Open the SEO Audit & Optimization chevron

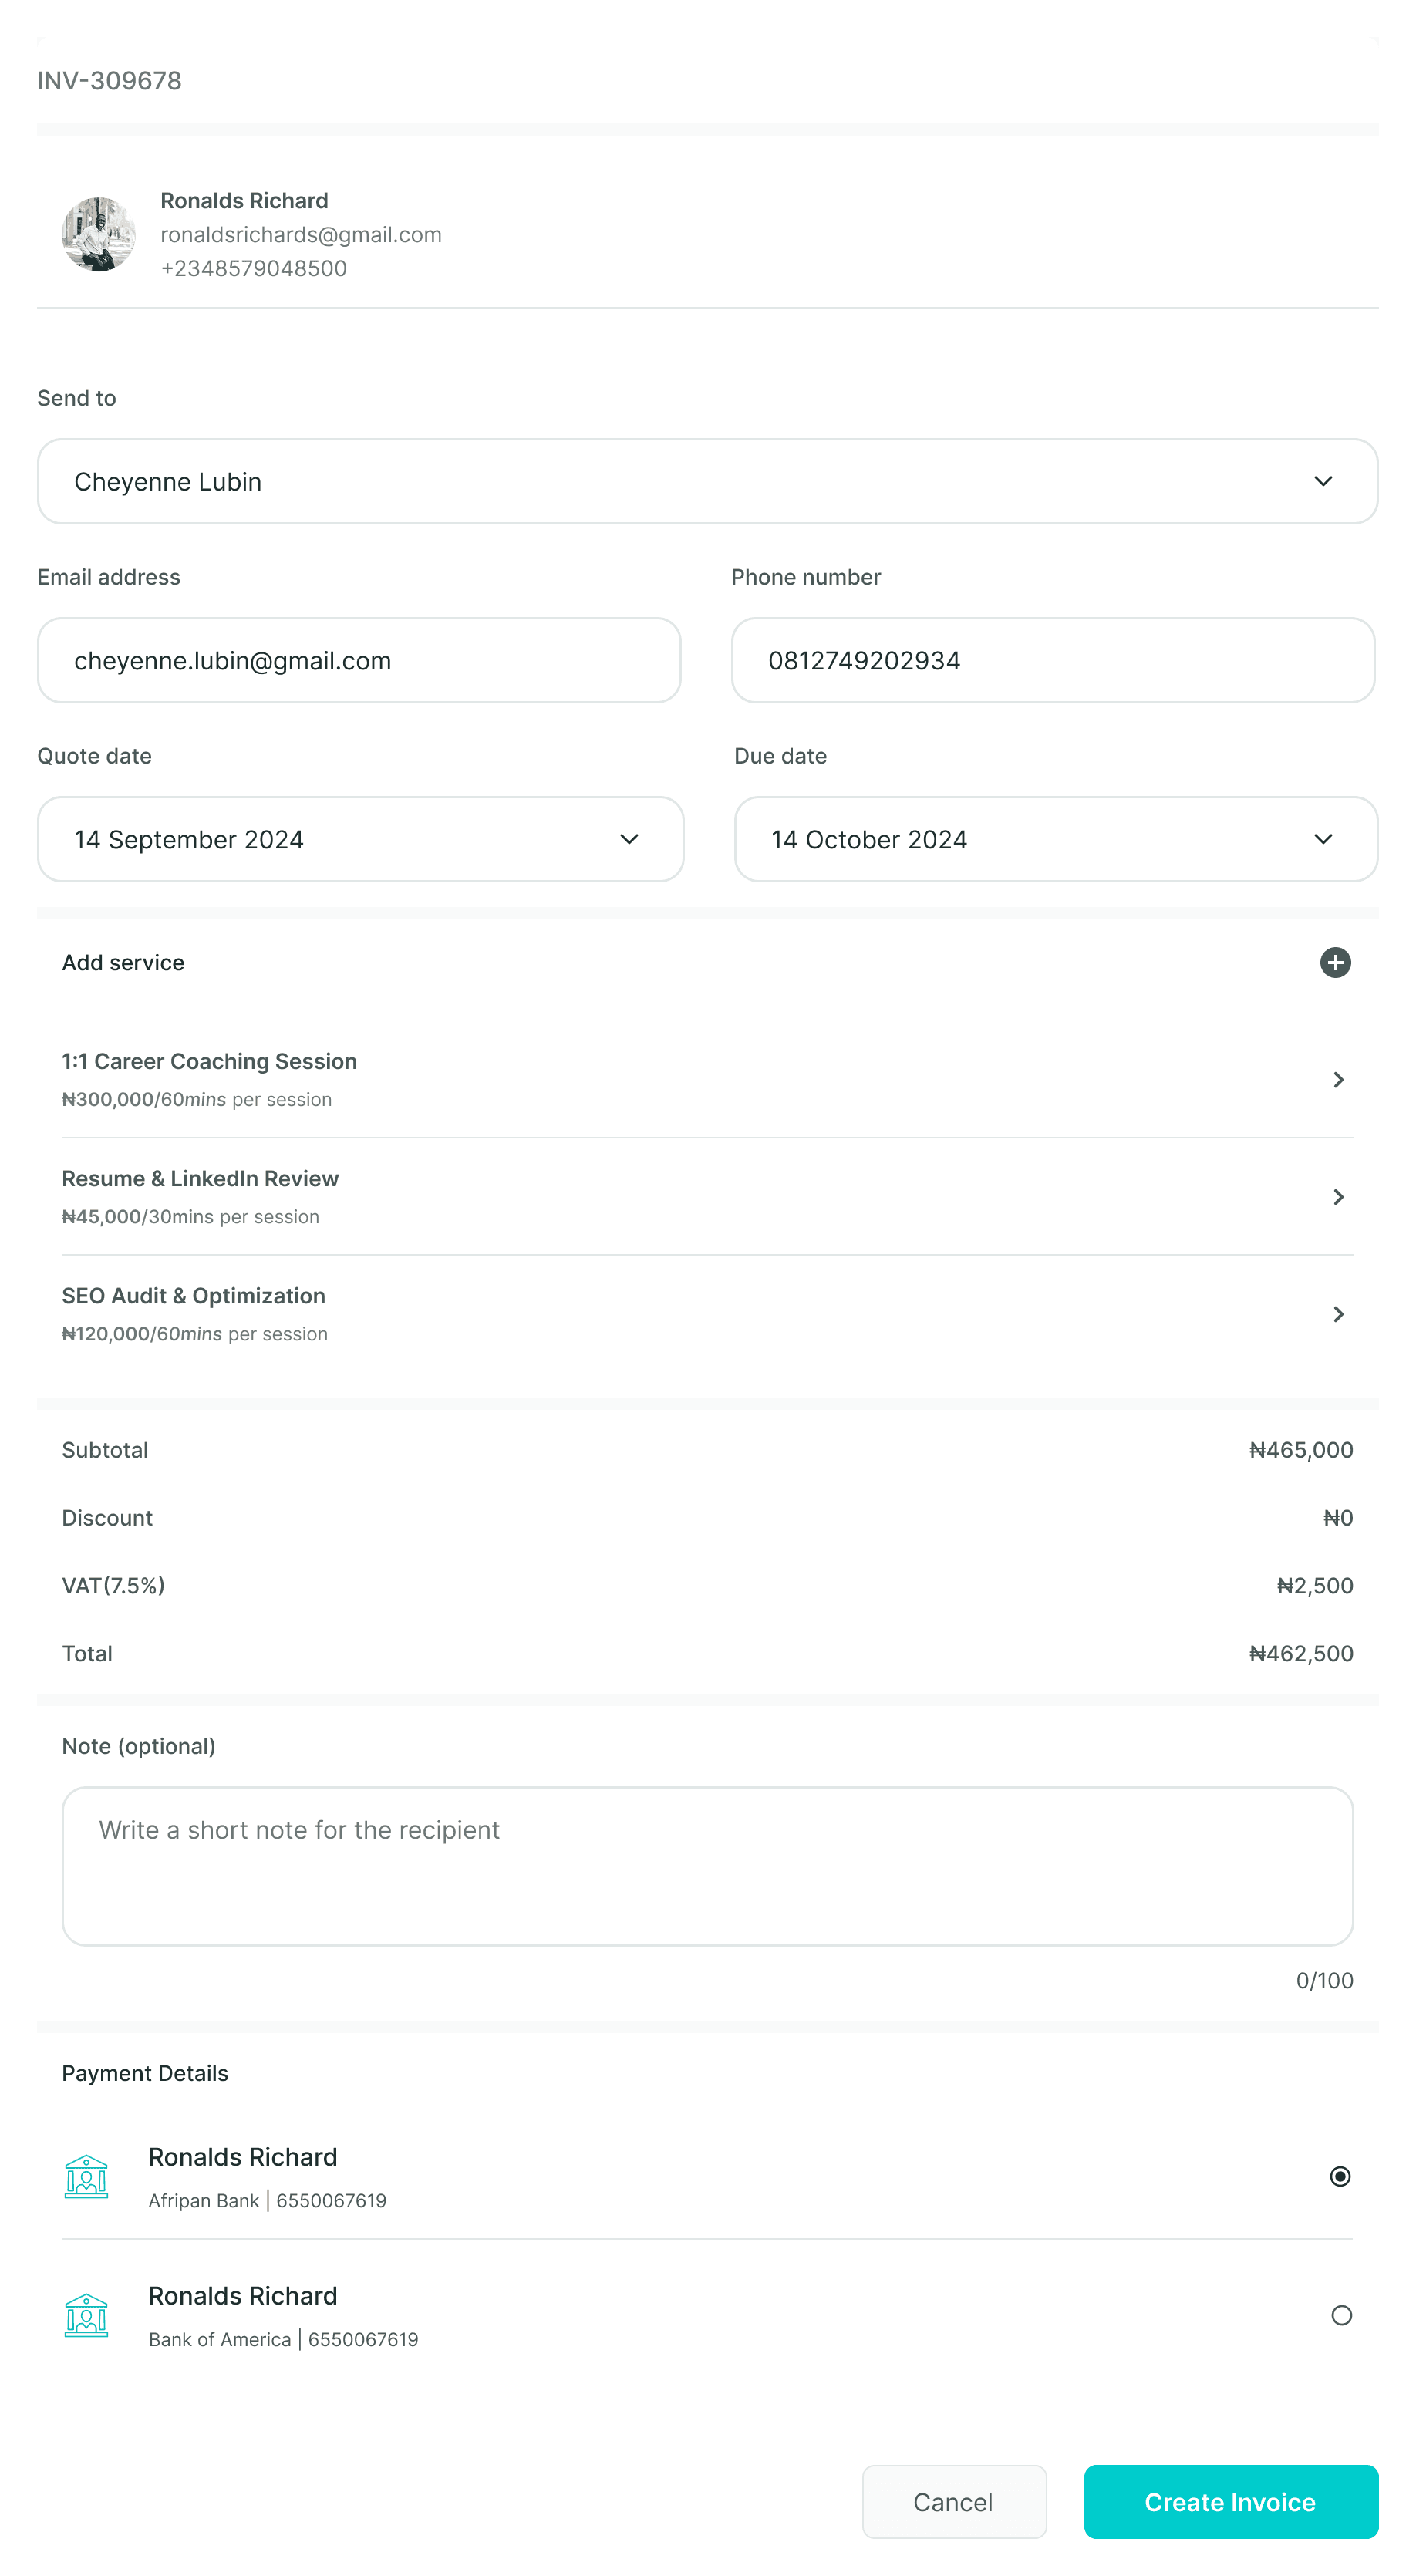coord(1338,1313)
